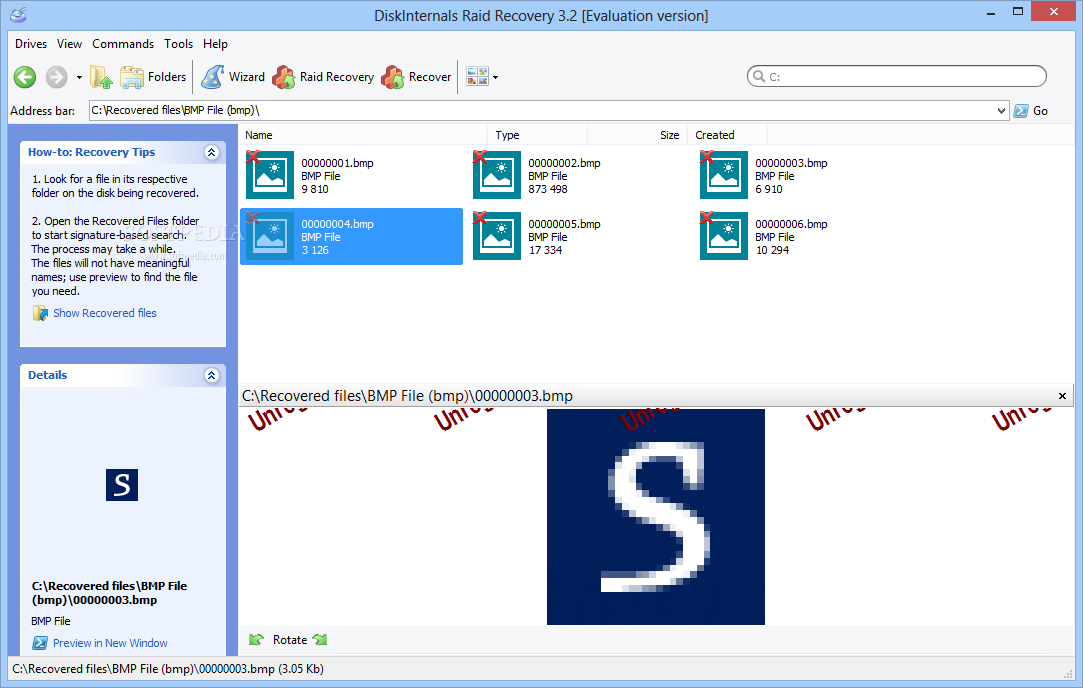This screenshot has height=688, width=1083.
Task: Select the 00000004.bmp file icon
Action: tap(269, 236)
